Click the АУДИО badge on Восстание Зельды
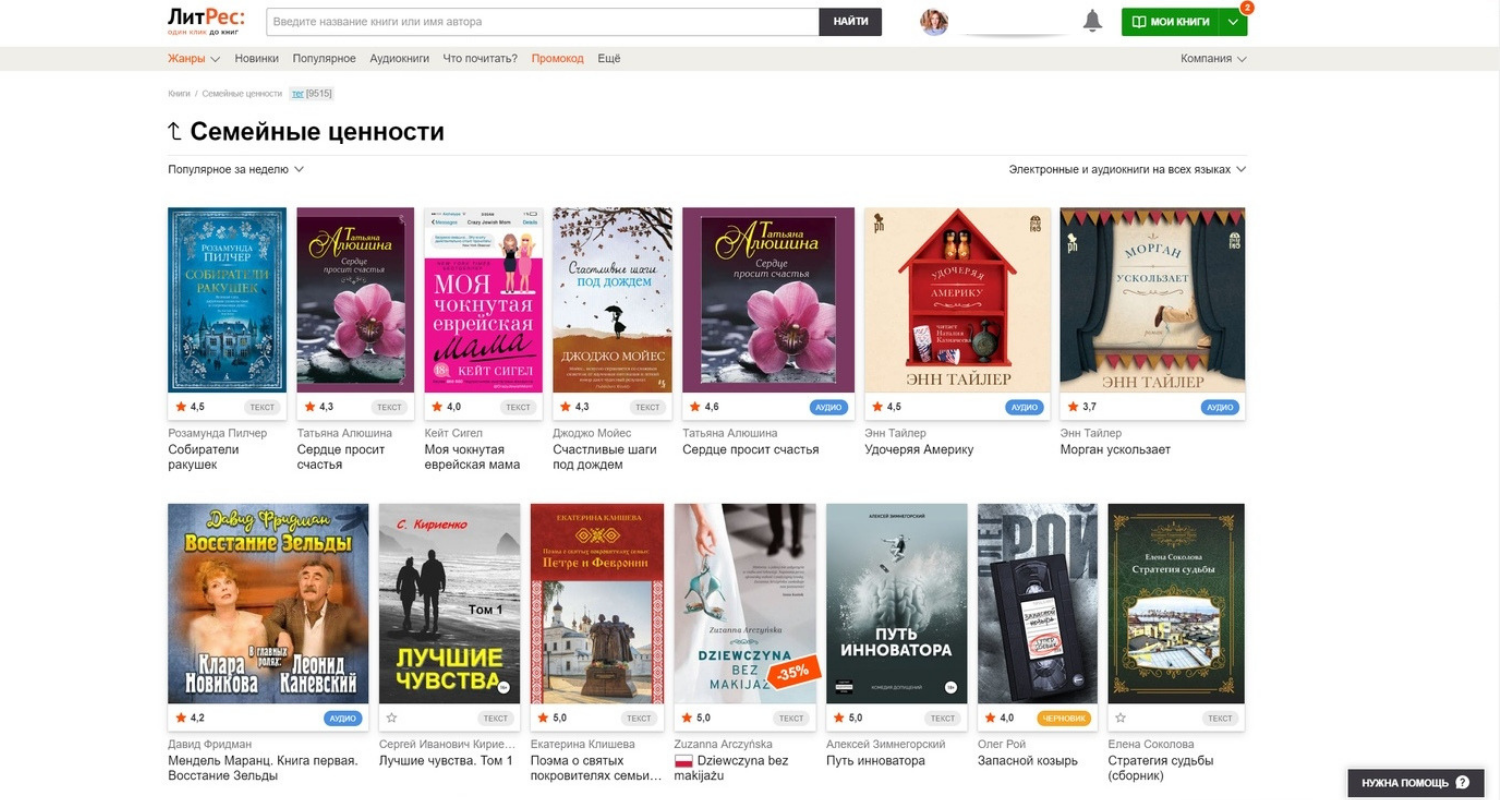1500x800 pixels. tap(343, 718)
